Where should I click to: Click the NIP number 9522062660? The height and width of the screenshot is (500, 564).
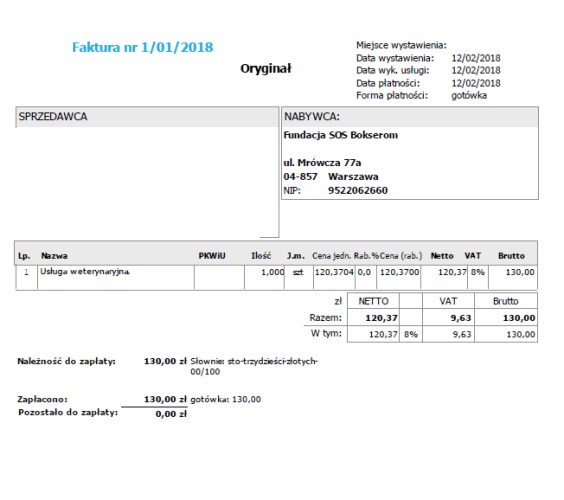pyautogui.click(x=358, y=190)
